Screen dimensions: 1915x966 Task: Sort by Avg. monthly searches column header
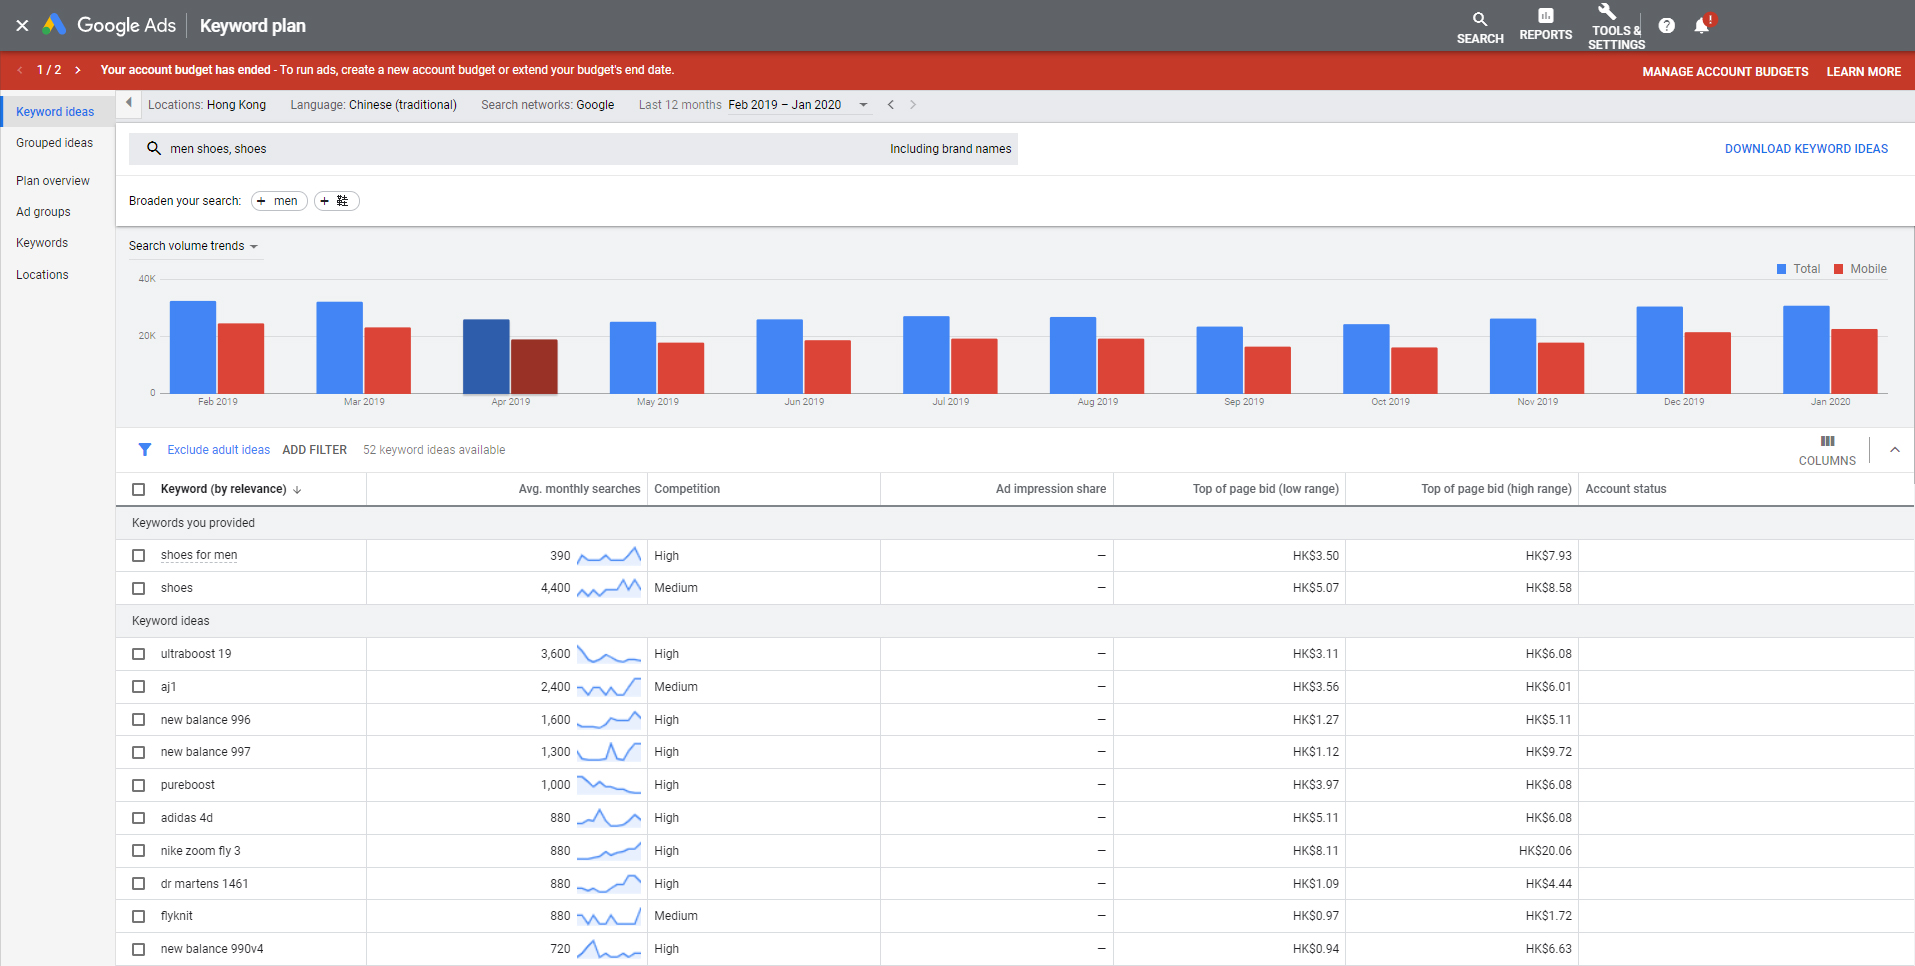pyautogui.click(x=579, y=489)
